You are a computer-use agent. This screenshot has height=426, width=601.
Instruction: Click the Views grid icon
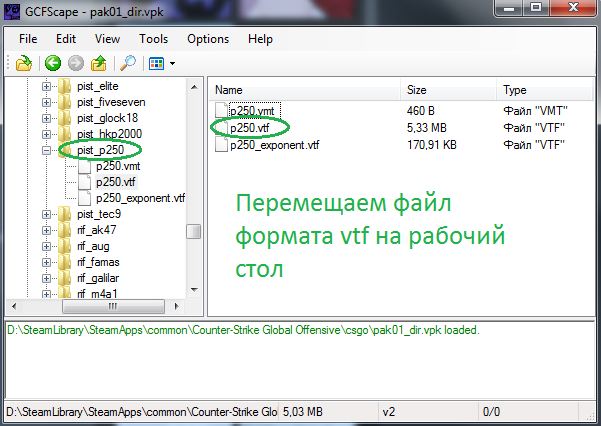click(x=156, y=63)
